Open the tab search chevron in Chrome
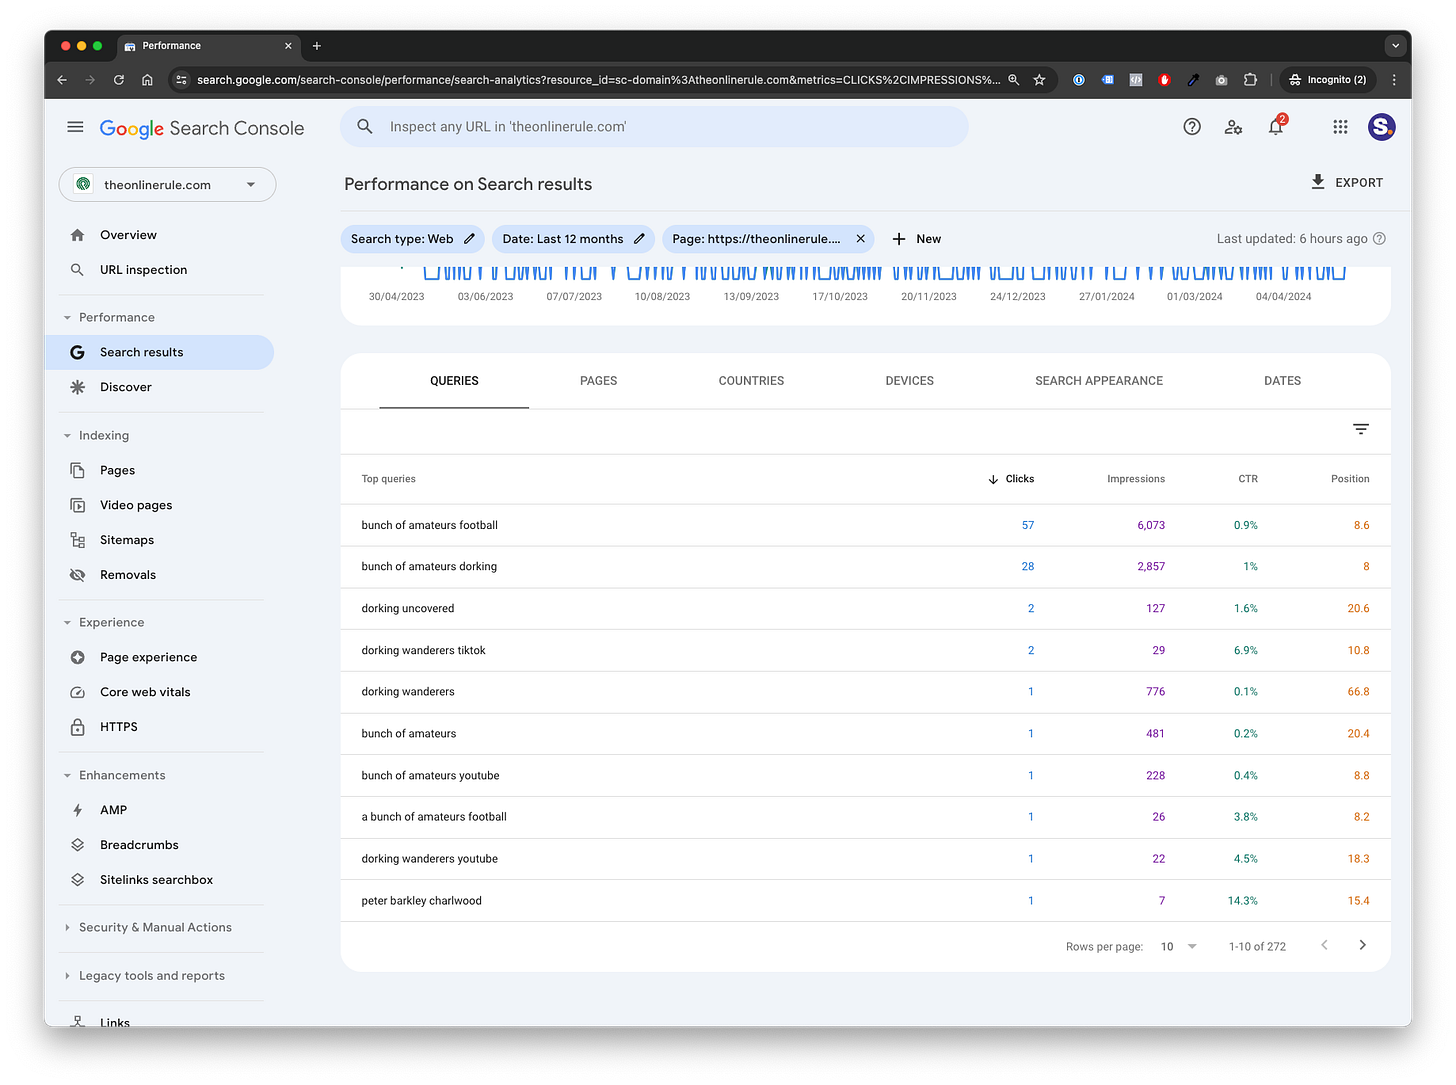Screen dimensions: 1456x1085 (1395, 46)
